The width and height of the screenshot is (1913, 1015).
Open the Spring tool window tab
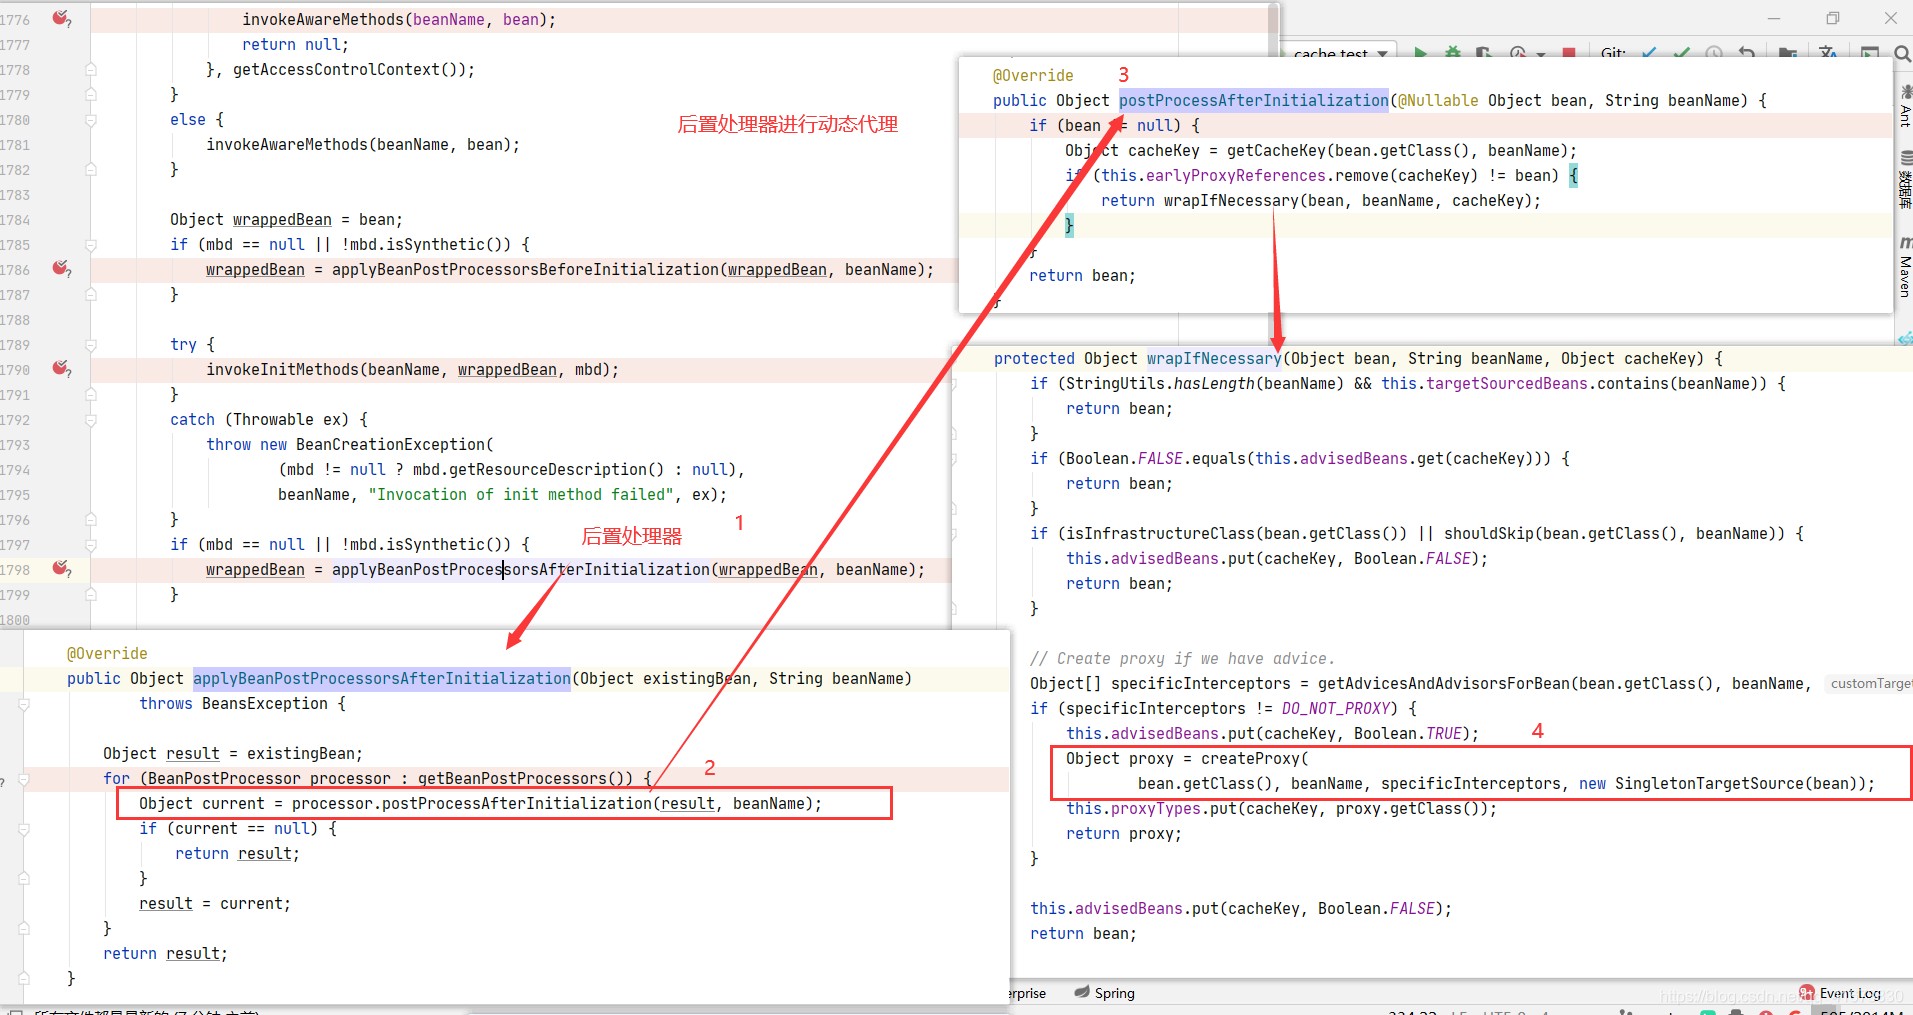click(x=1105, y=993)
